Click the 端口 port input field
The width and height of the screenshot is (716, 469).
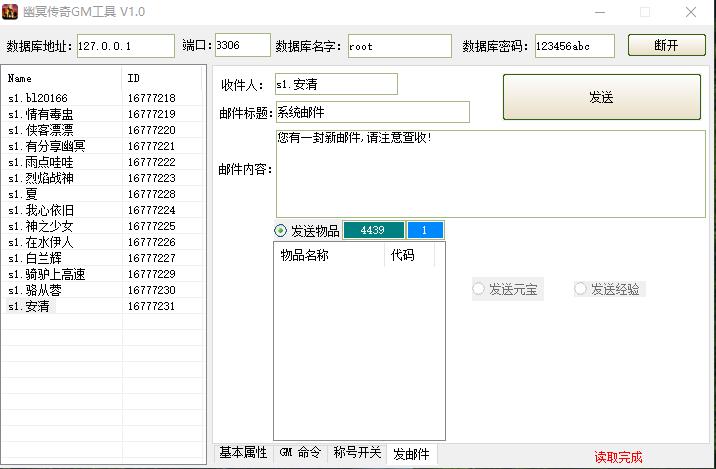click(242, 46)
